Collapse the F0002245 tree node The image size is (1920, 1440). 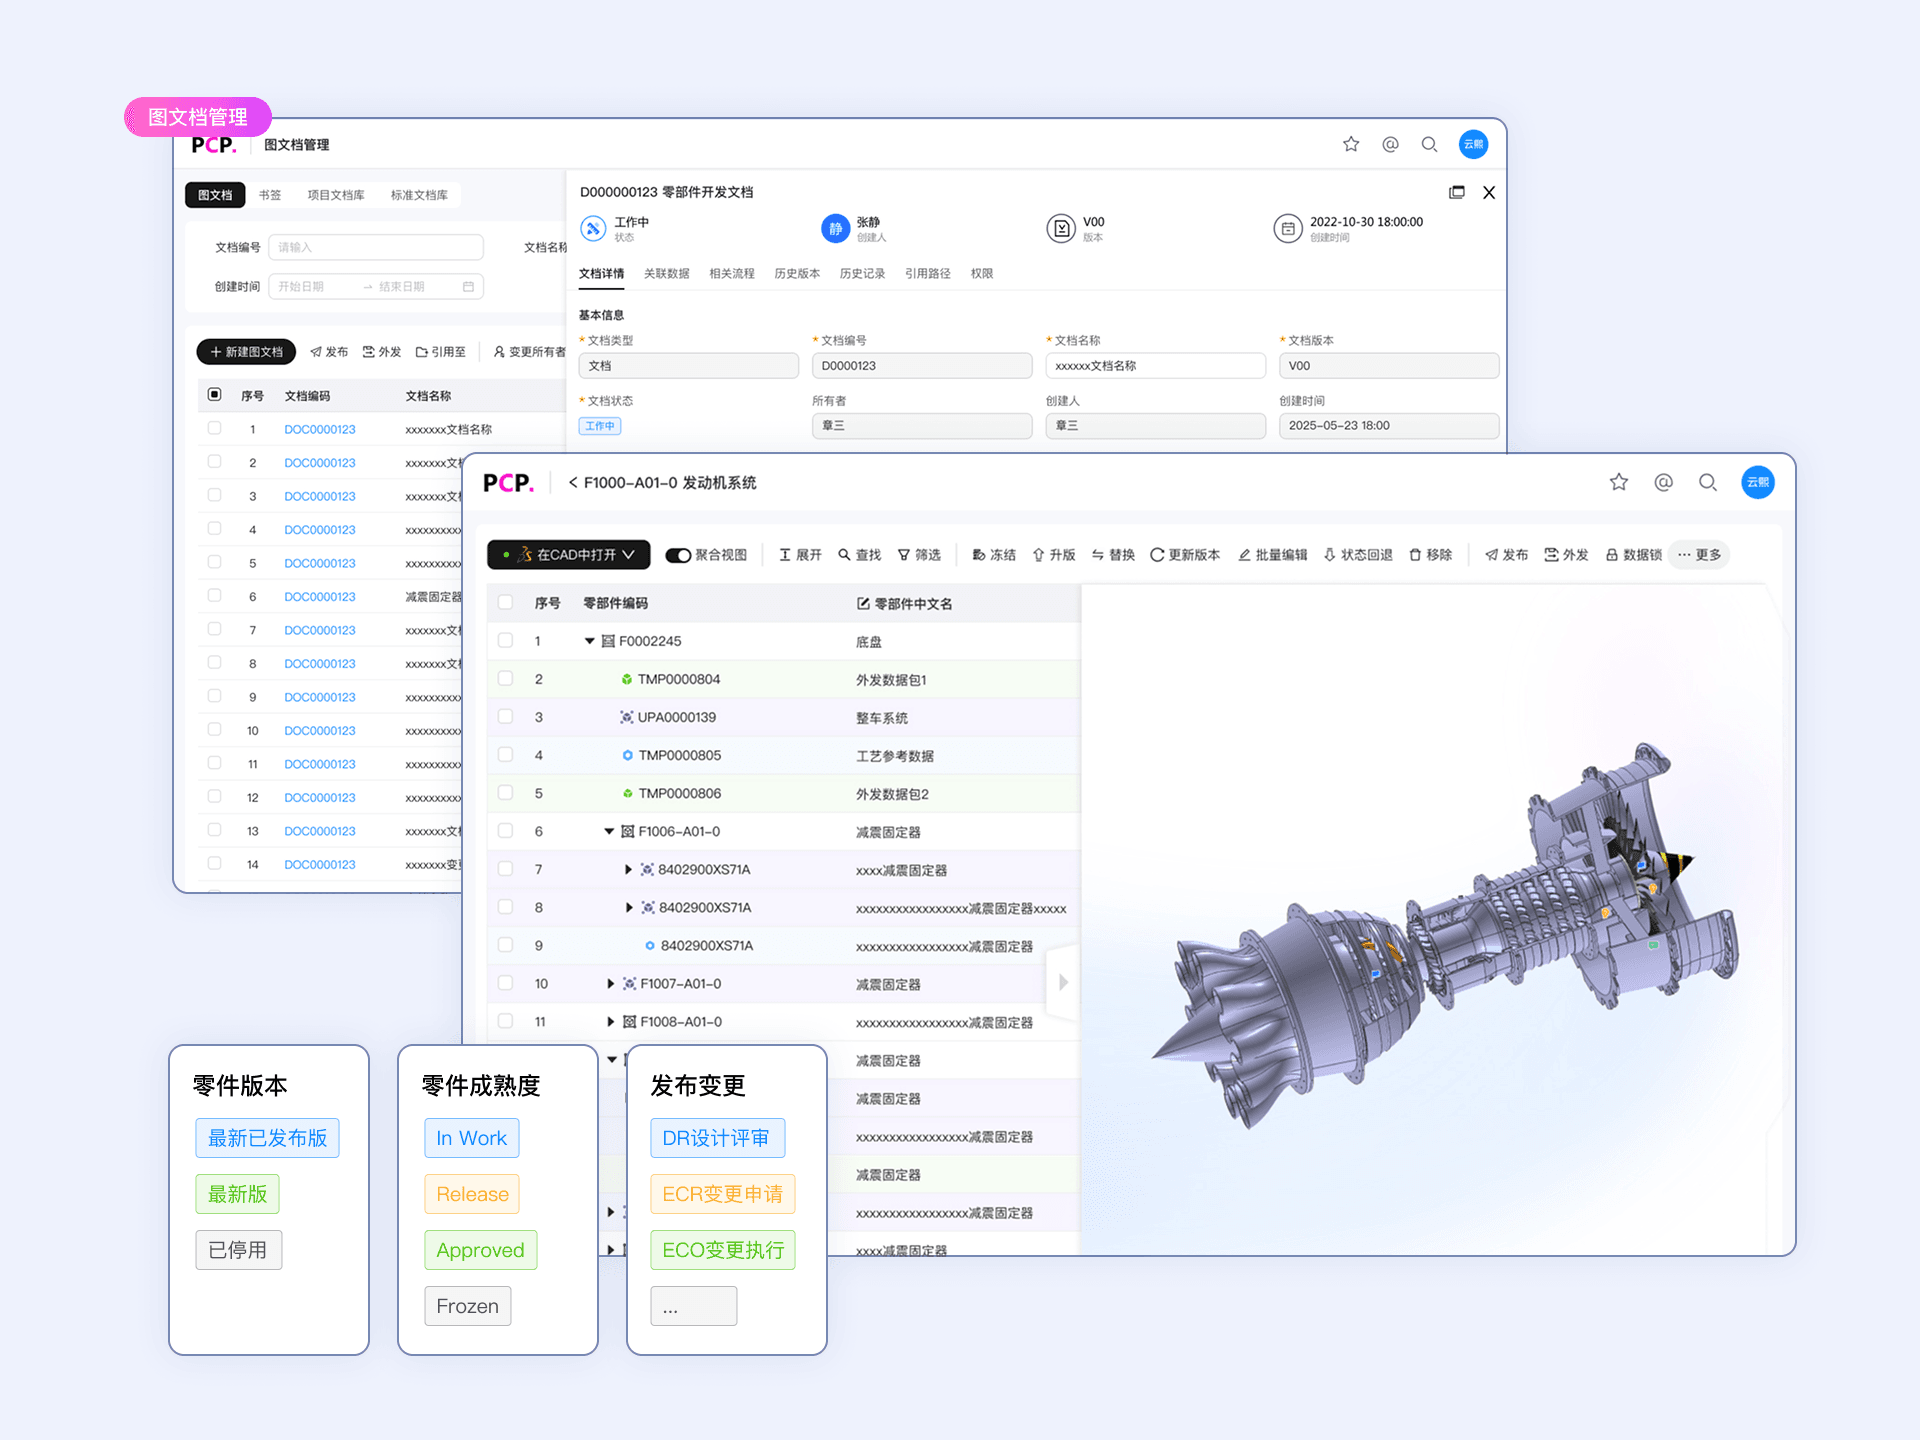tap(590, 641)
